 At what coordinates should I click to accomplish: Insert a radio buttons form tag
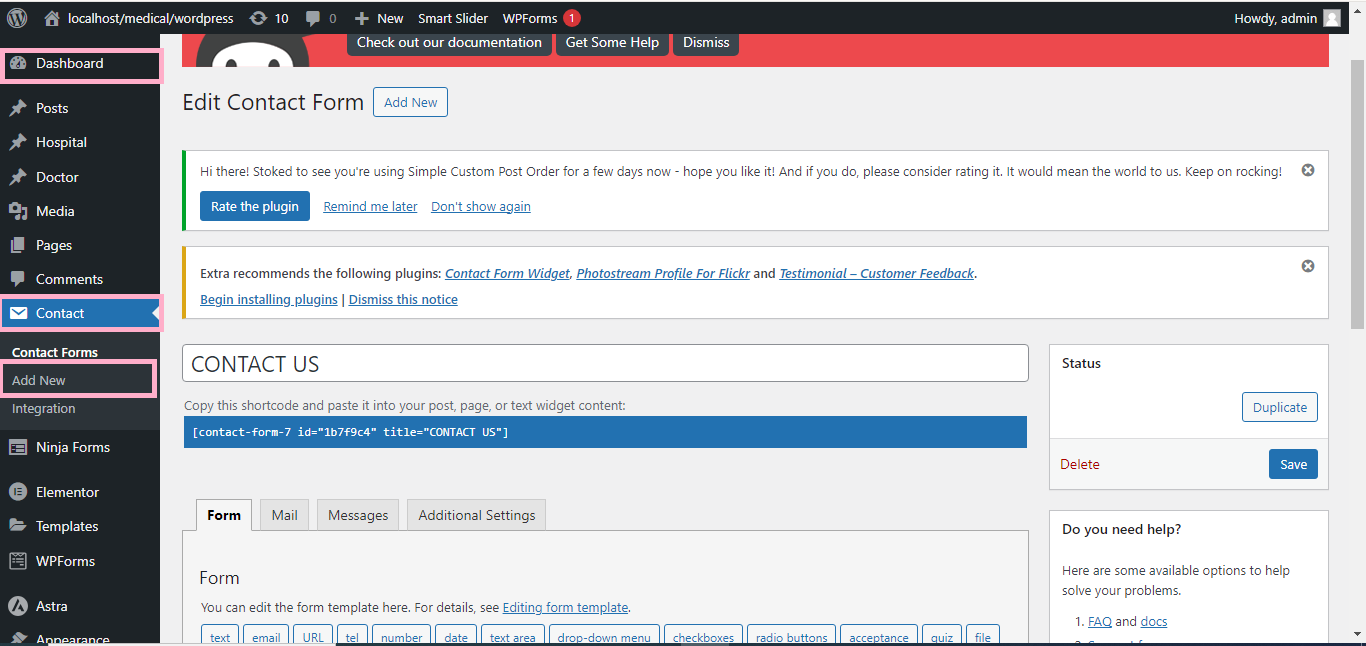791,636
